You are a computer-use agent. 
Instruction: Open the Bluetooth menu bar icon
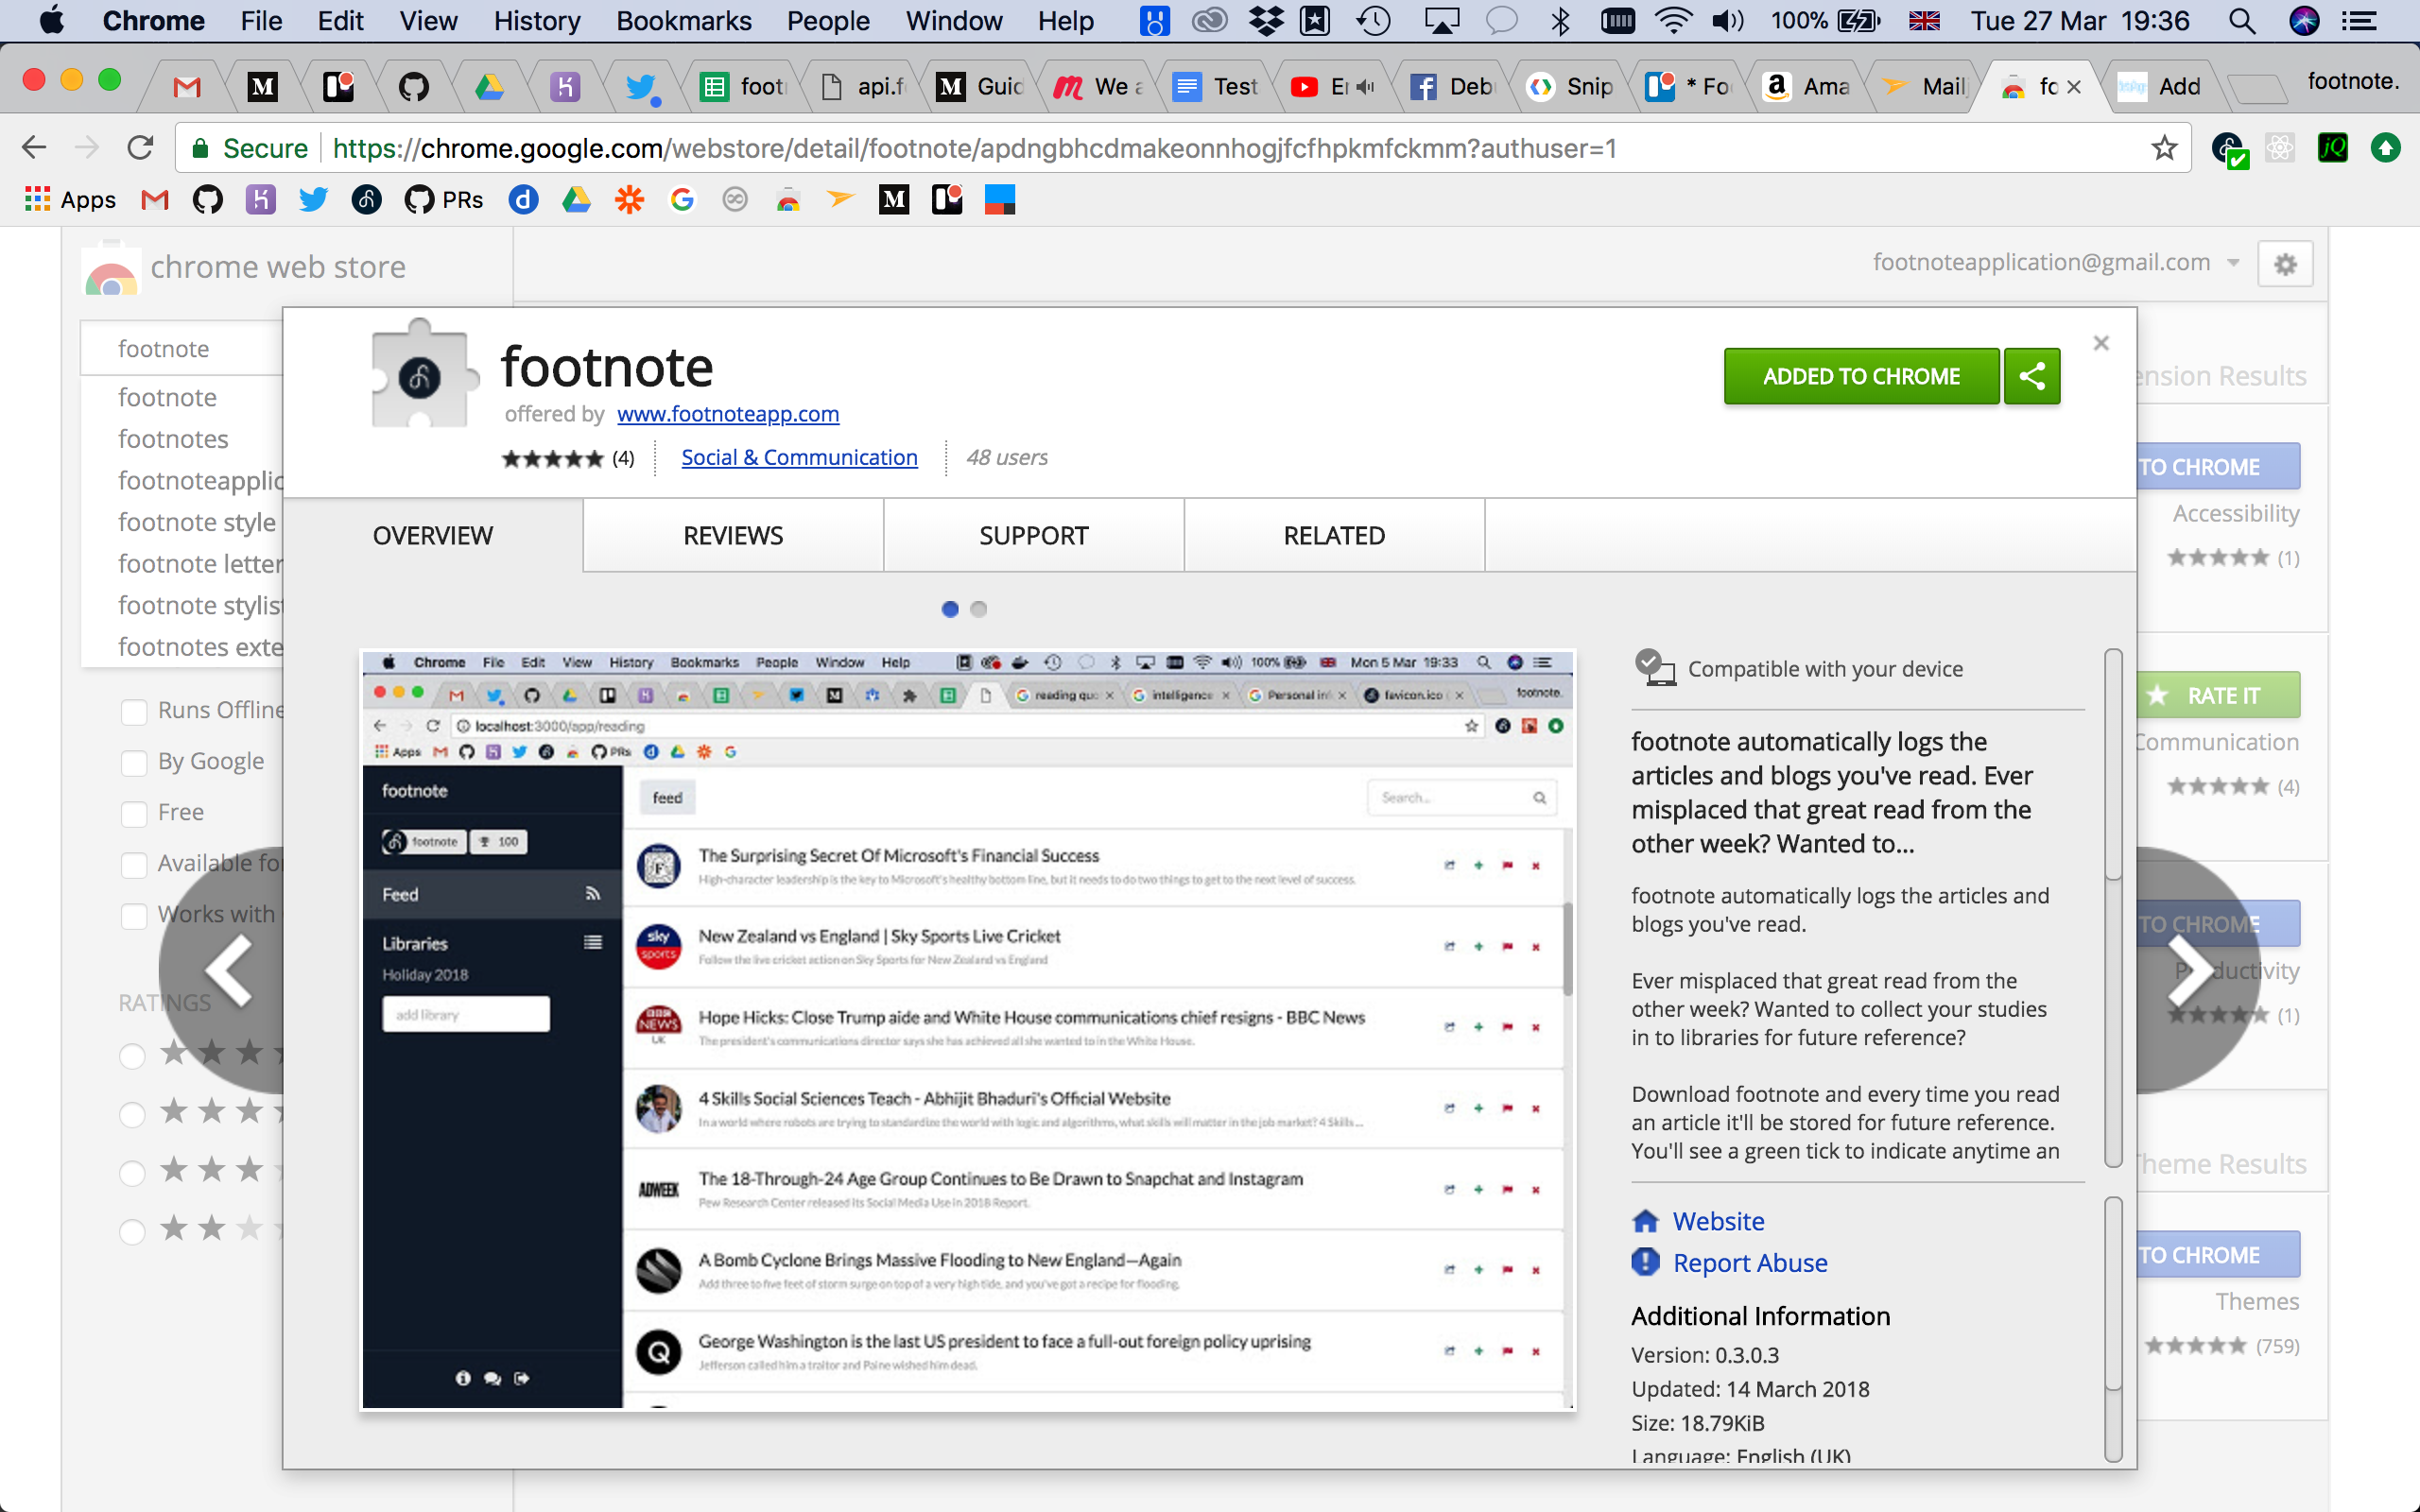tap(1560, 21)
